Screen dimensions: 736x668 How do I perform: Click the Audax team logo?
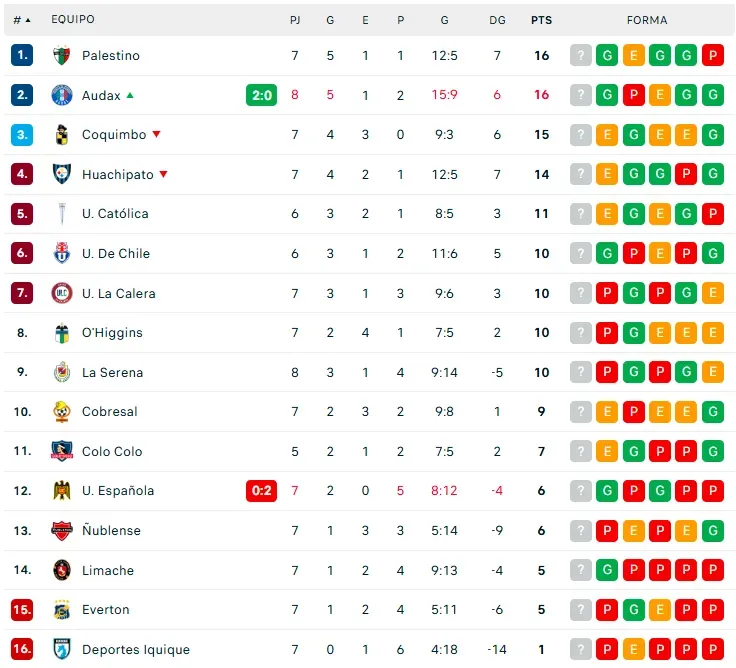[x=62, y=96]
